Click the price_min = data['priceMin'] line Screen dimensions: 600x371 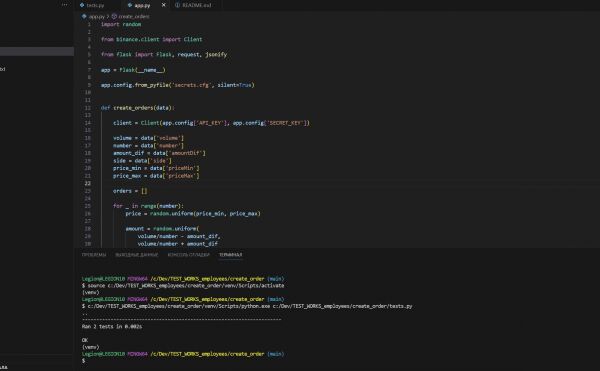click(x=156, y=168)
